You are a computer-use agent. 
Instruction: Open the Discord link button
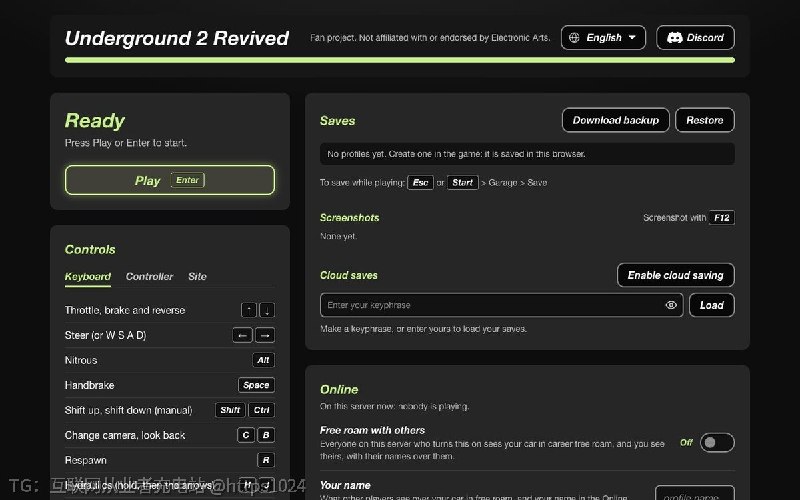click(x=695, y=38)
